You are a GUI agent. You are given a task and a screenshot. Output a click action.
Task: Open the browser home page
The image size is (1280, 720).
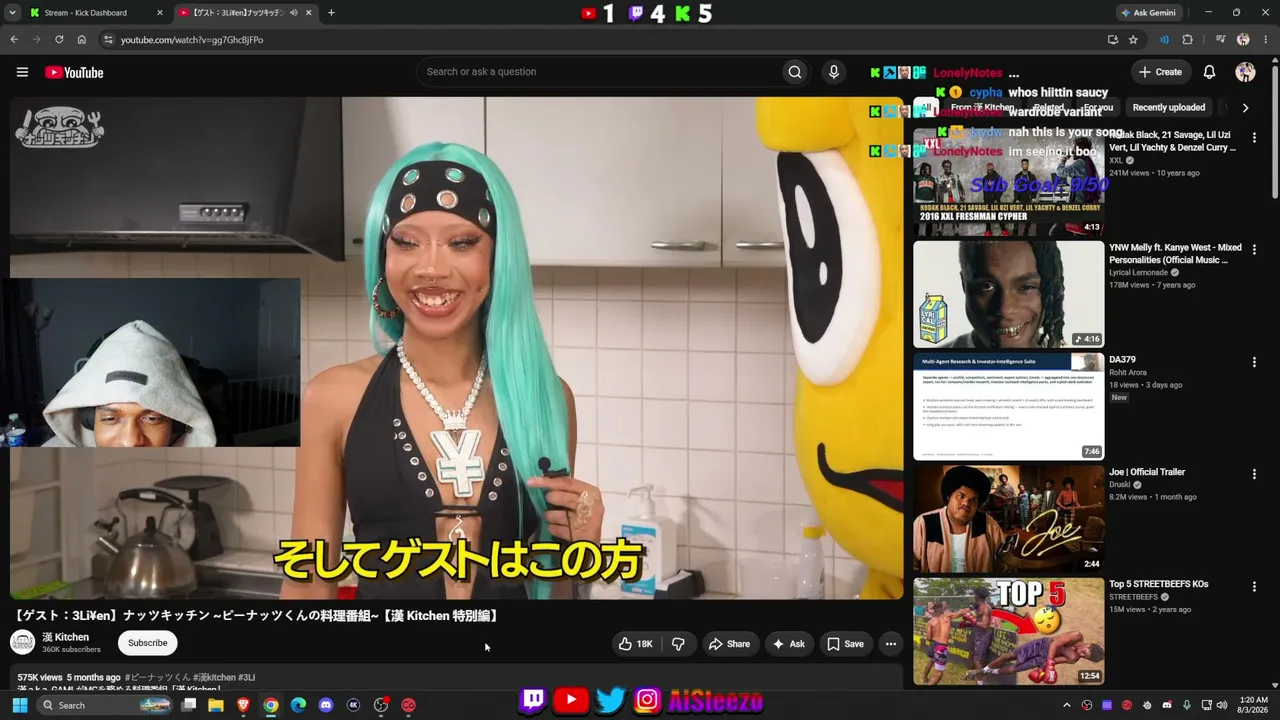[82, 40]
